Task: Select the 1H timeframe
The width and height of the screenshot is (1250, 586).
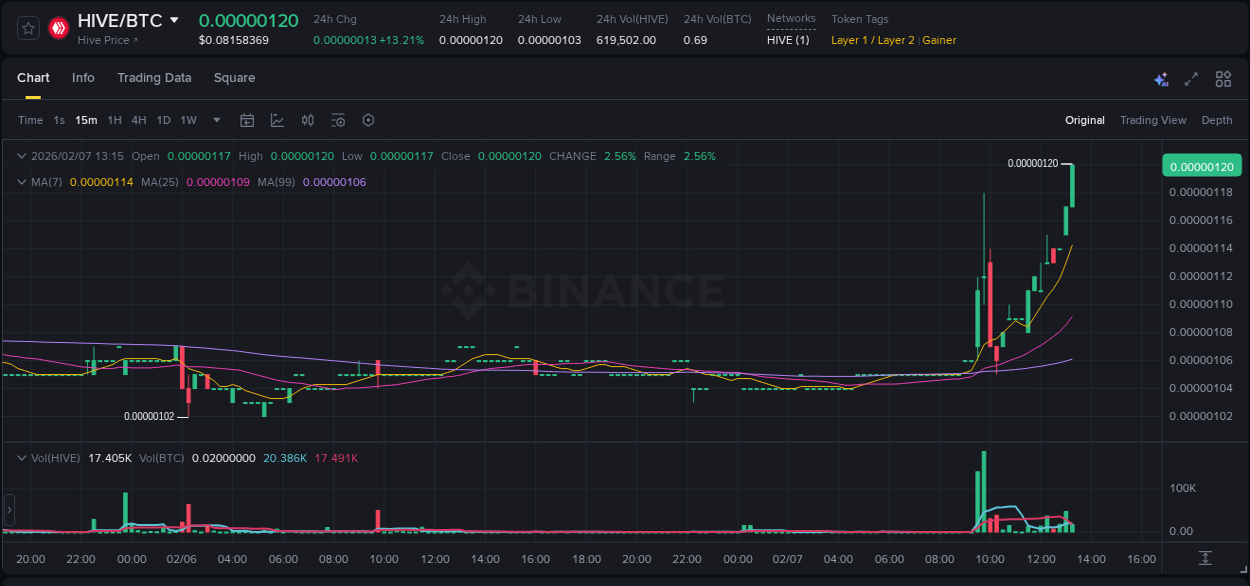Action: [114, 120]
